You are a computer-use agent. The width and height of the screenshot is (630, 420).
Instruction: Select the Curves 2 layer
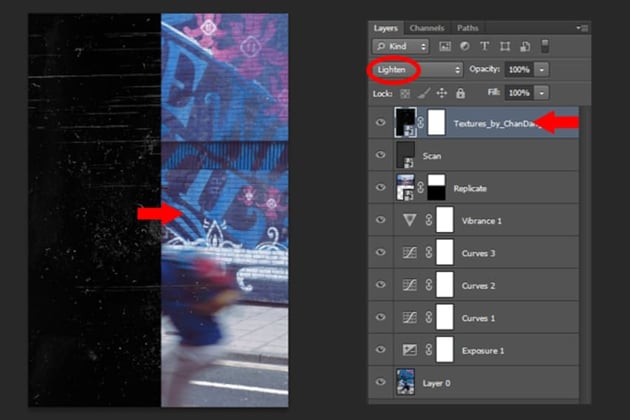pos(474,285)
